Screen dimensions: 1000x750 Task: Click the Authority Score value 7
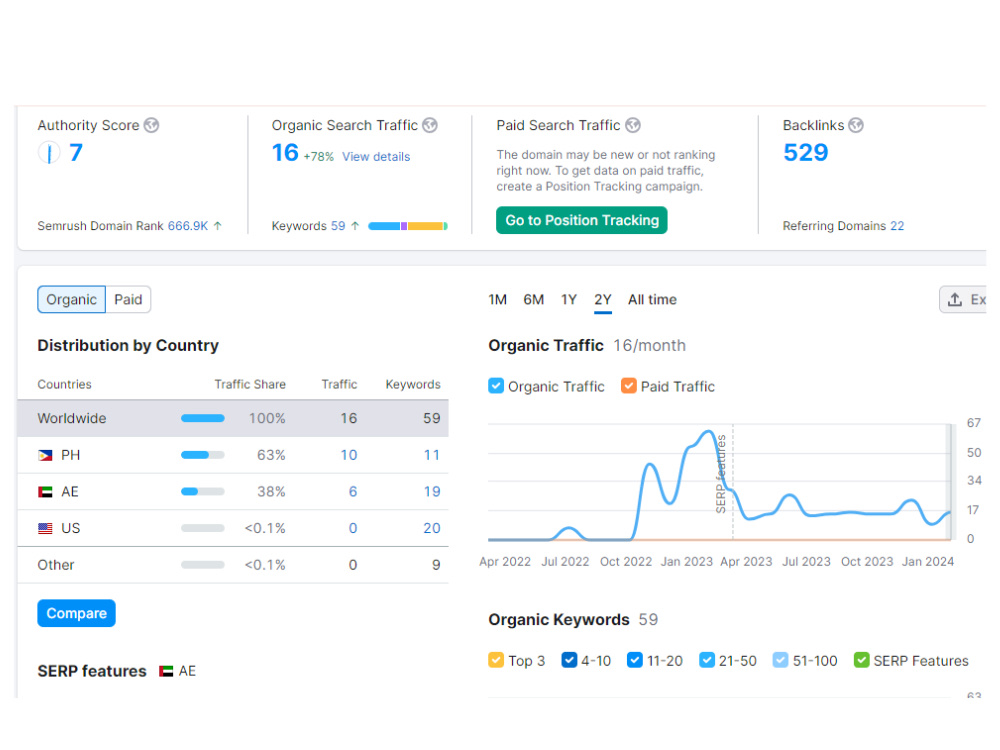[x=76, y=152]
